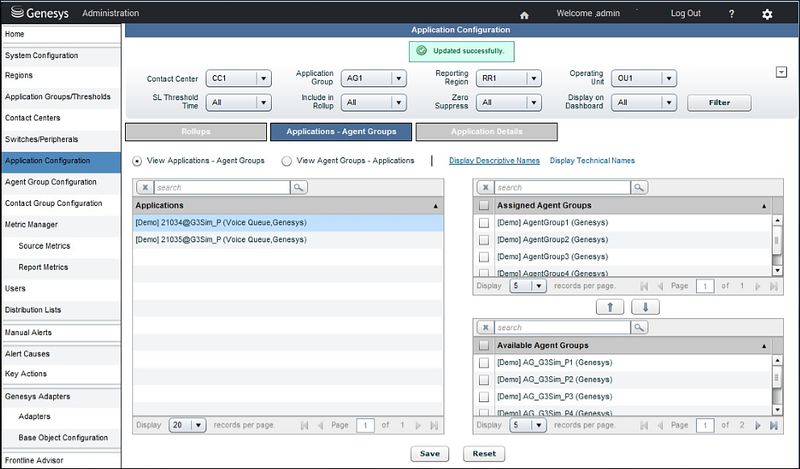This screenshot has height=469, width=800.
Task: Open the SL Threshold Time dropdown
Action: coord(239,103)
